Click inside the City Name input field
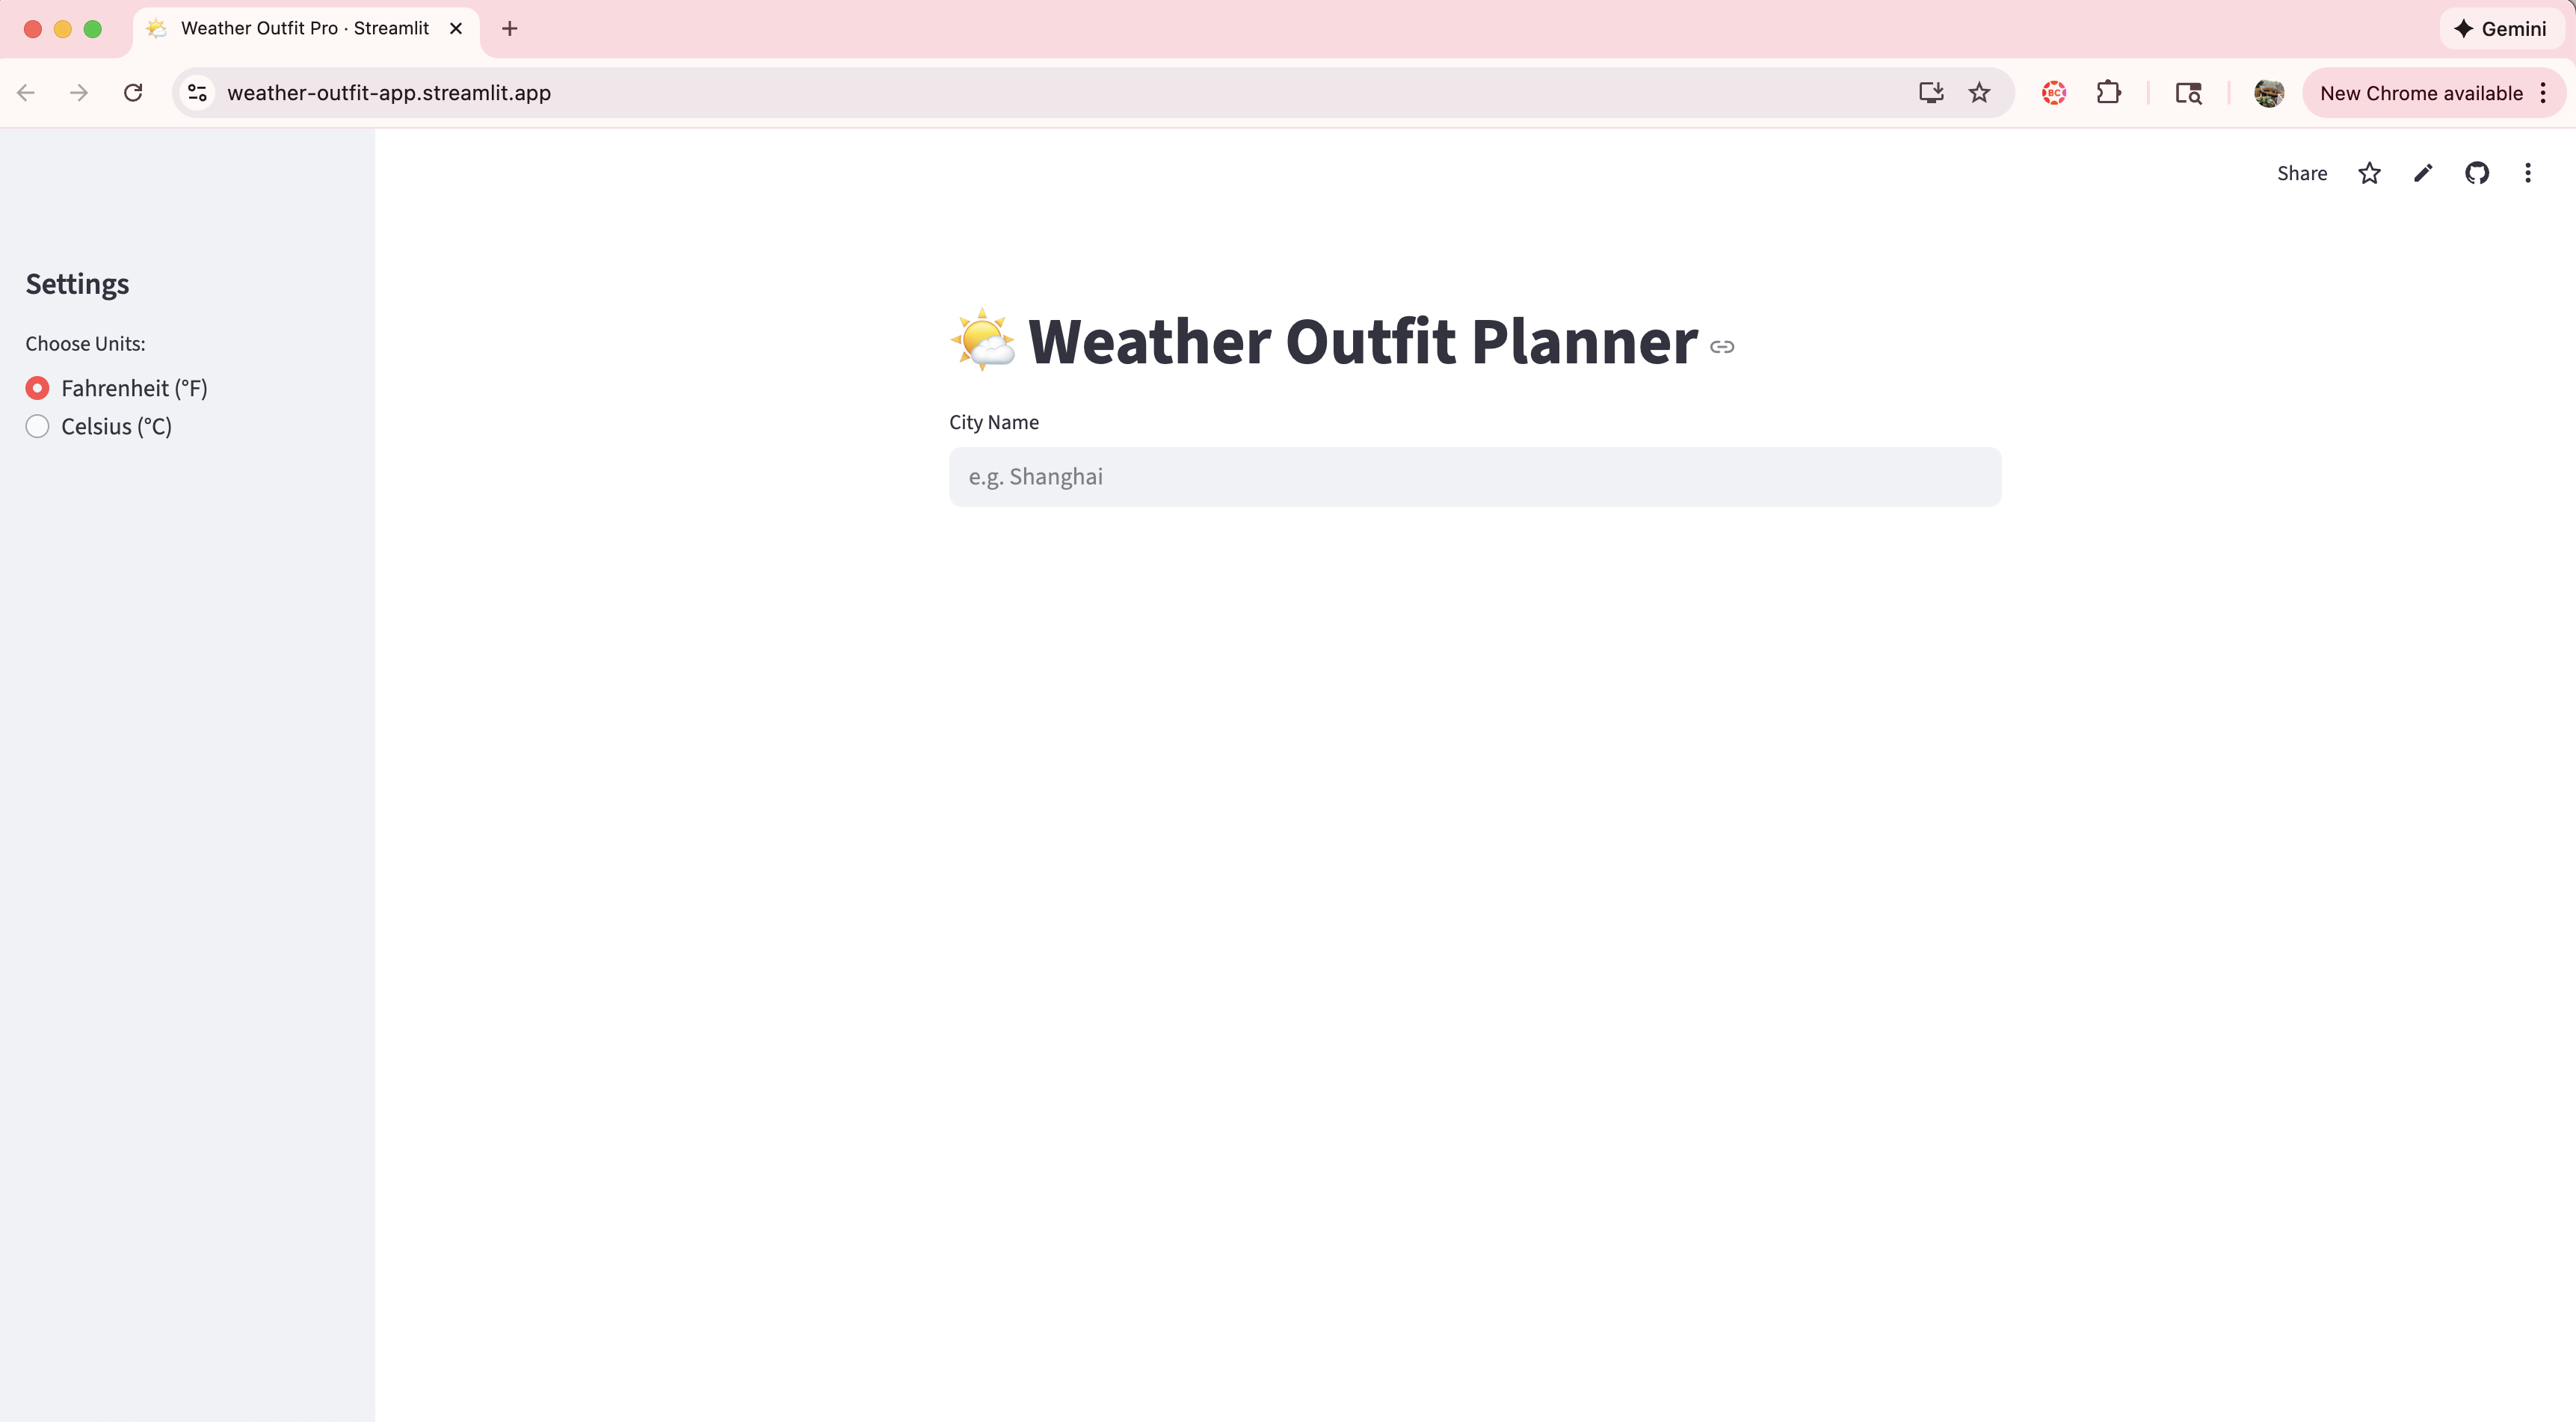This screenshot has width=2576, height=1422. pyautogui.click(x=1474, y=477)
